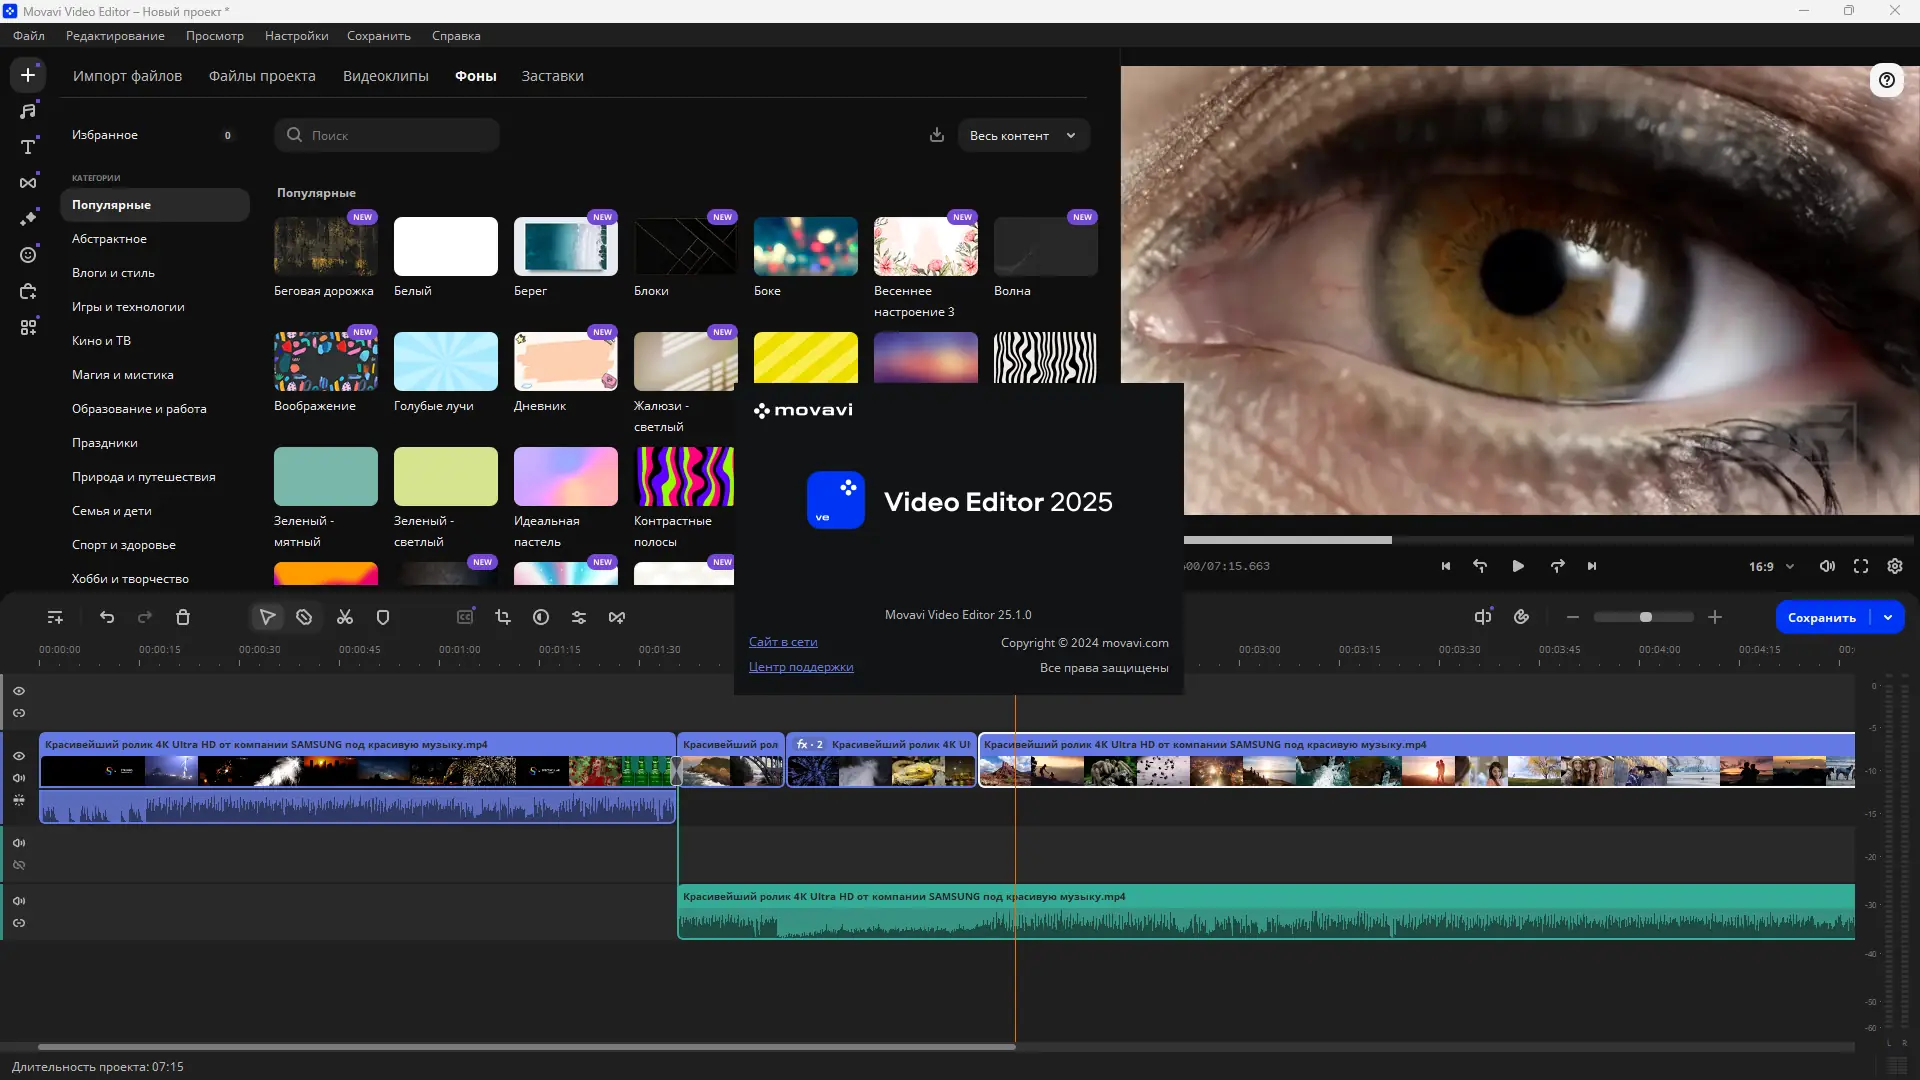This screenshot has height=1080, width=1920.
Task: Hide the main video track with eye icon
Action: coord(19,756)
